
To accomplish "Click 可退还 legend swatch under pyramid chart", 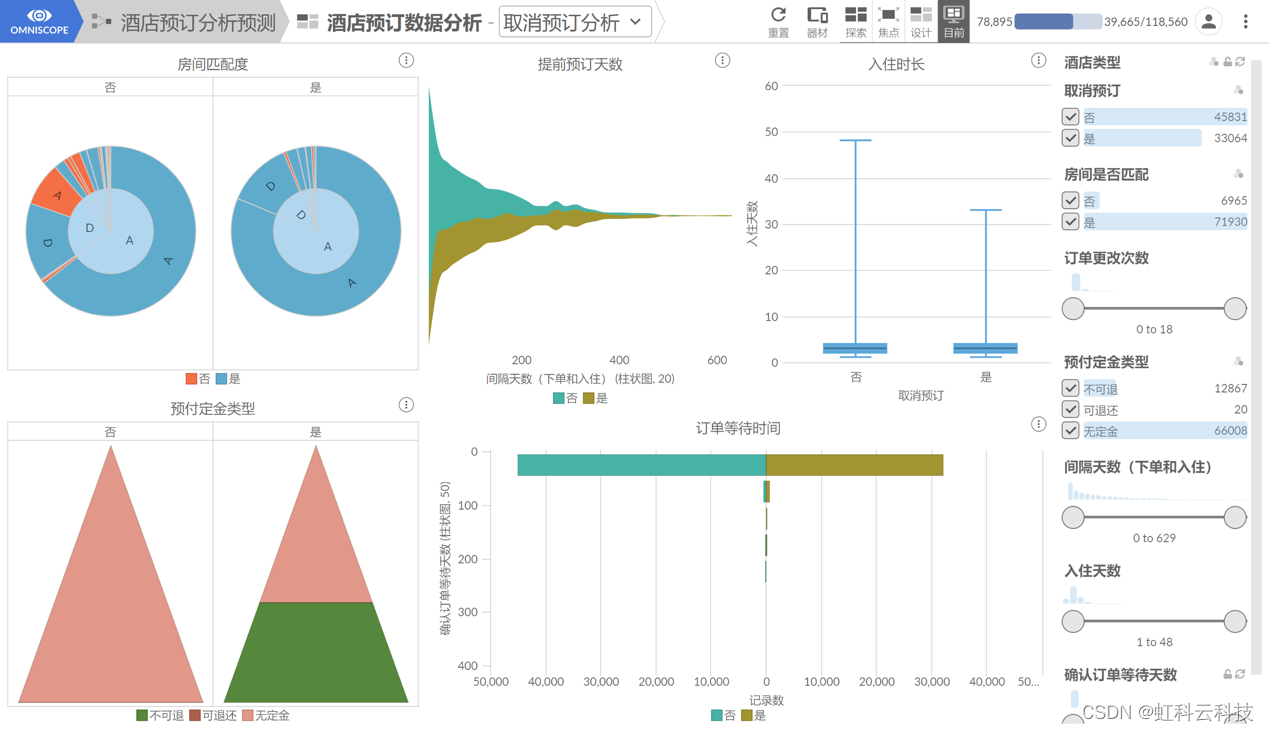I will pos(195,715).
